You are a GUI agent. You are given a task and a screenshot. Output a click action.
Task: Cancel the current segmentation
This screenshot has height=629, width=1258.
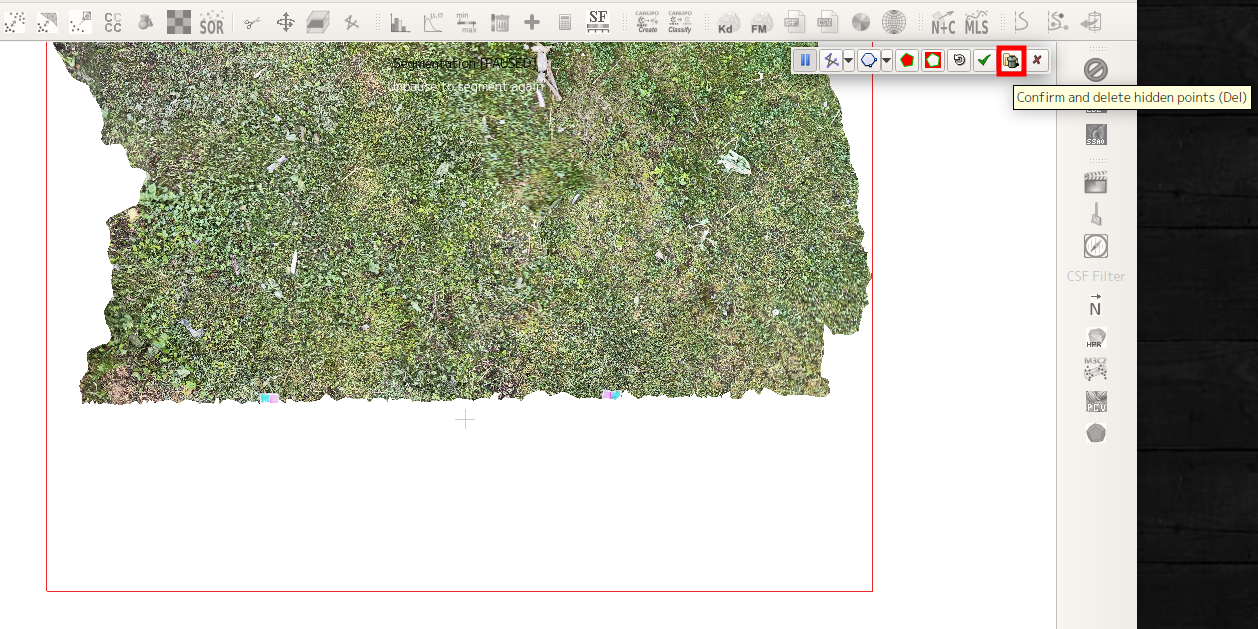coord(1037,60)
